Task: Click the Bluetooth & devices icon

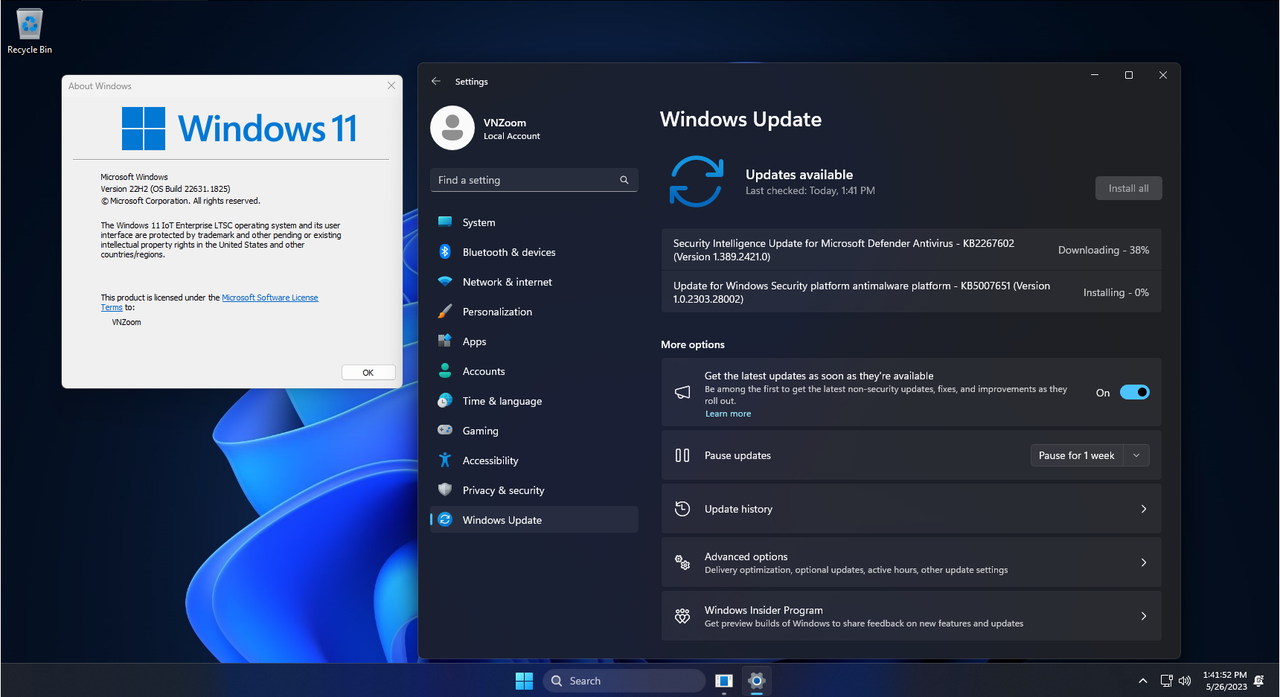Action: click(445, 252)
